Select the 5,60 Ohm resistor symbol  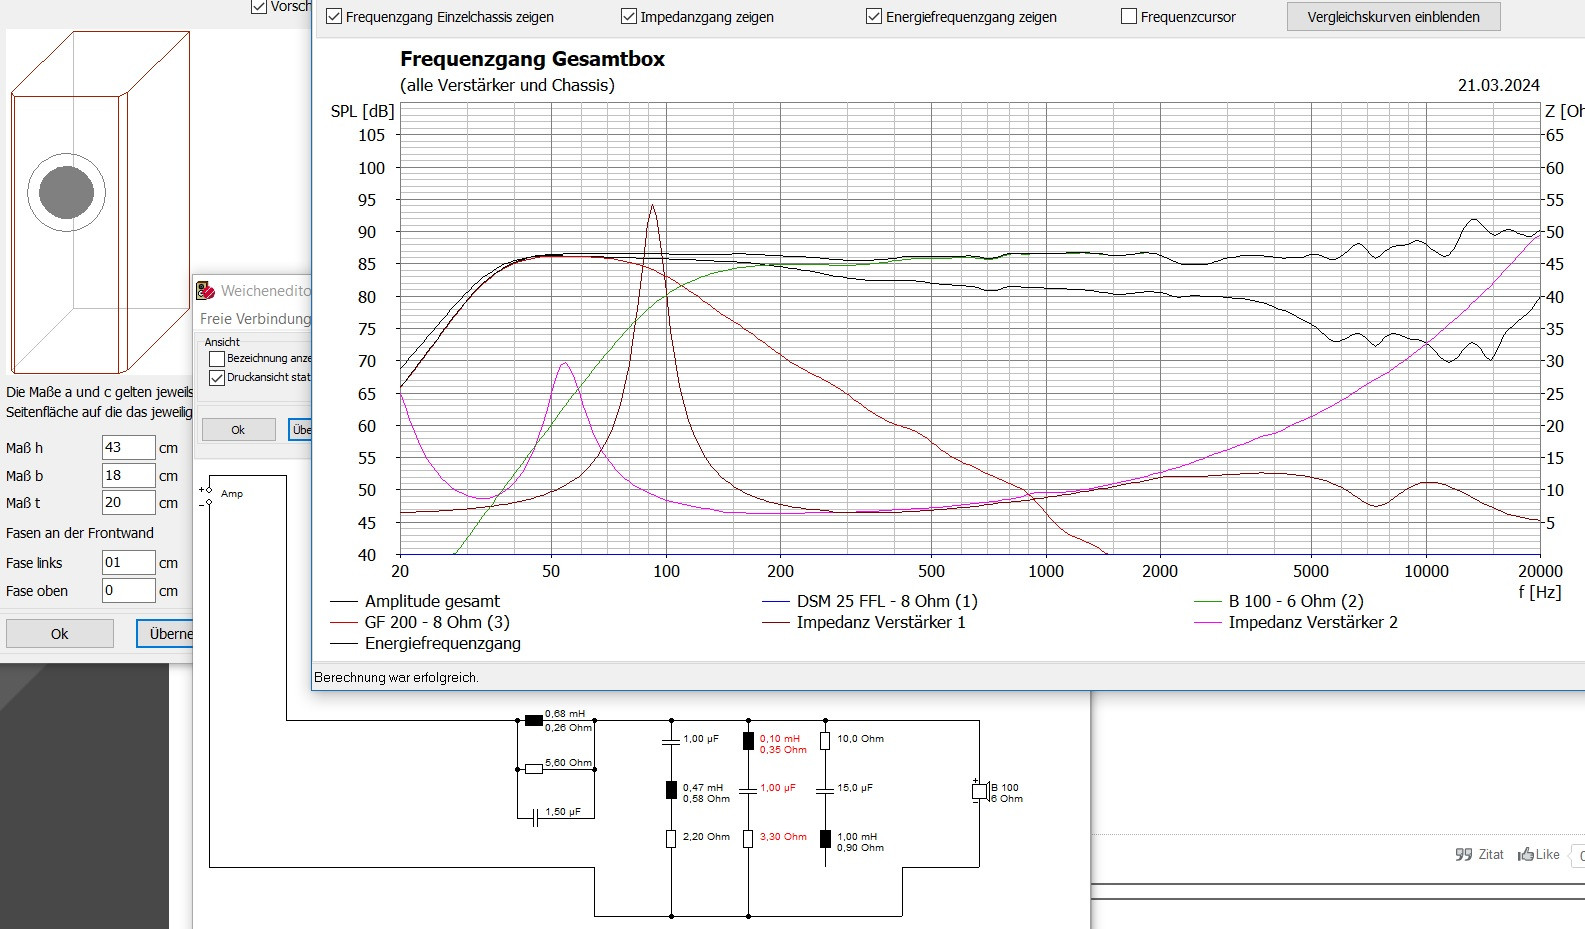pyautogui.click(x=534, y=769)
